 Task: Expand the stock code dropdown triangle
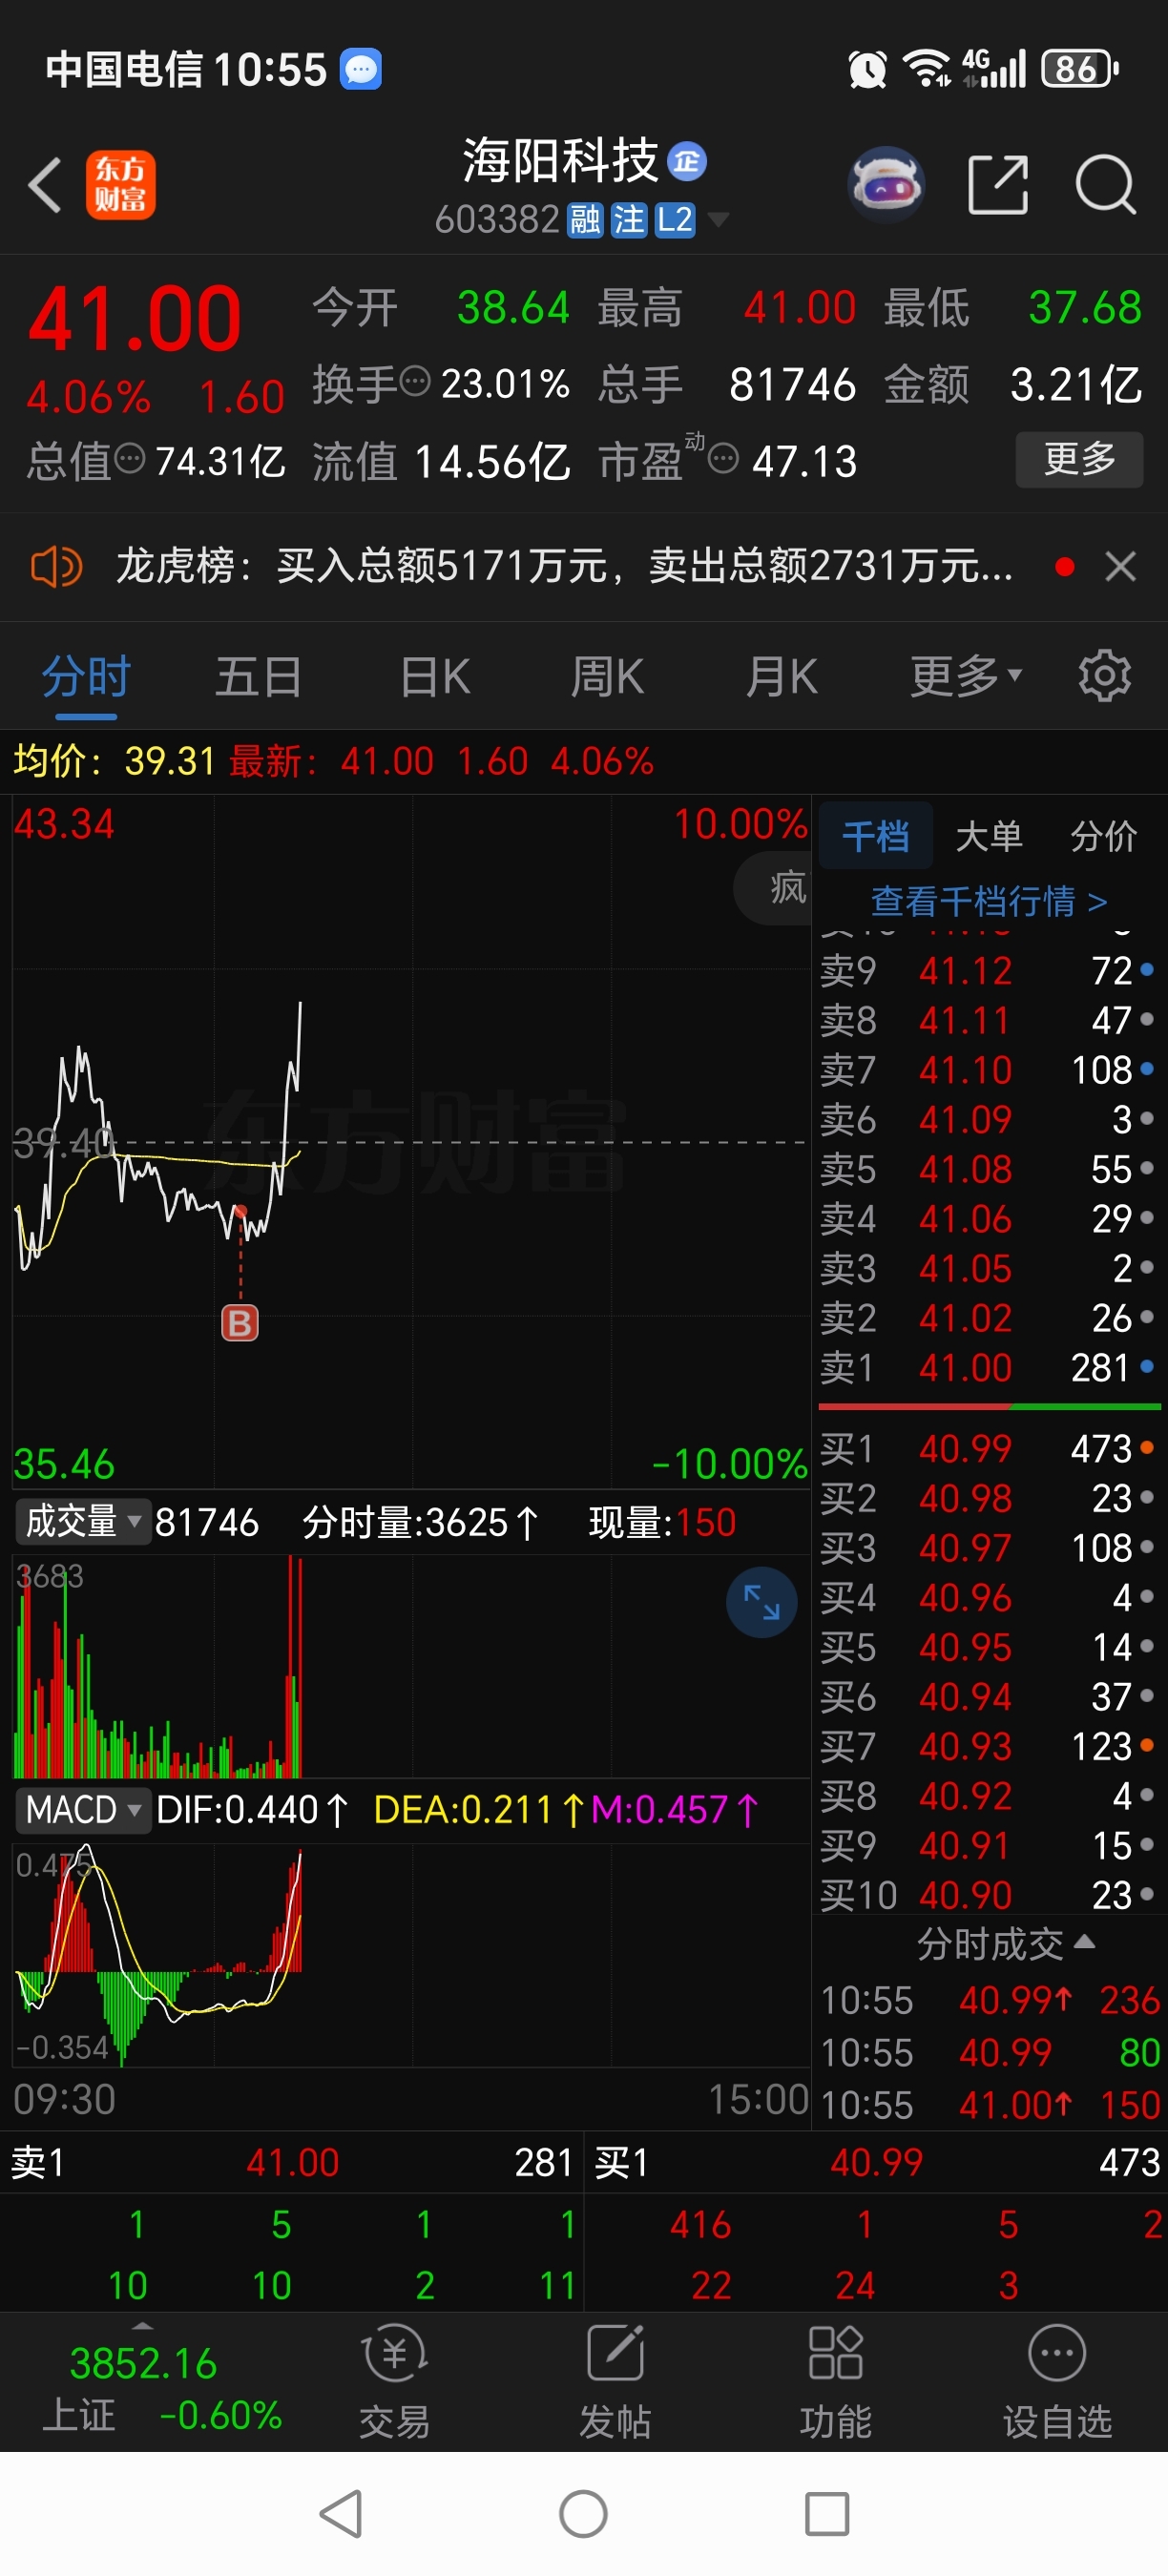click(x=718, y=220)
